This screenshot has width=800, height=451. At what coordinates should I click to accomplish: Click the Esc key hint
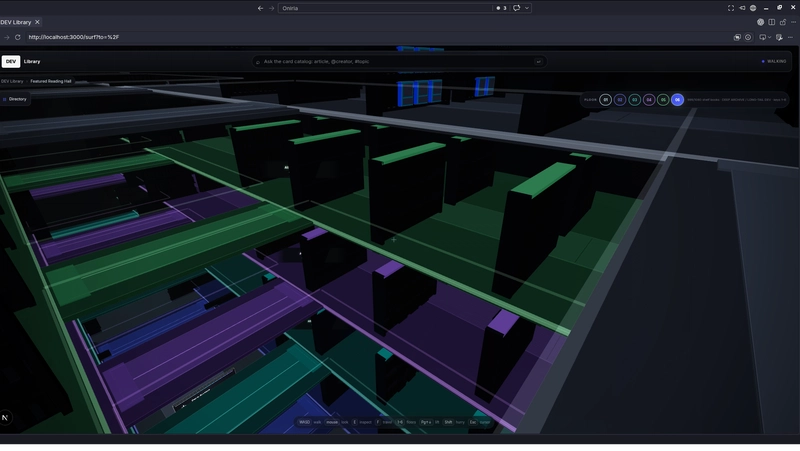(x=473, y=422)
